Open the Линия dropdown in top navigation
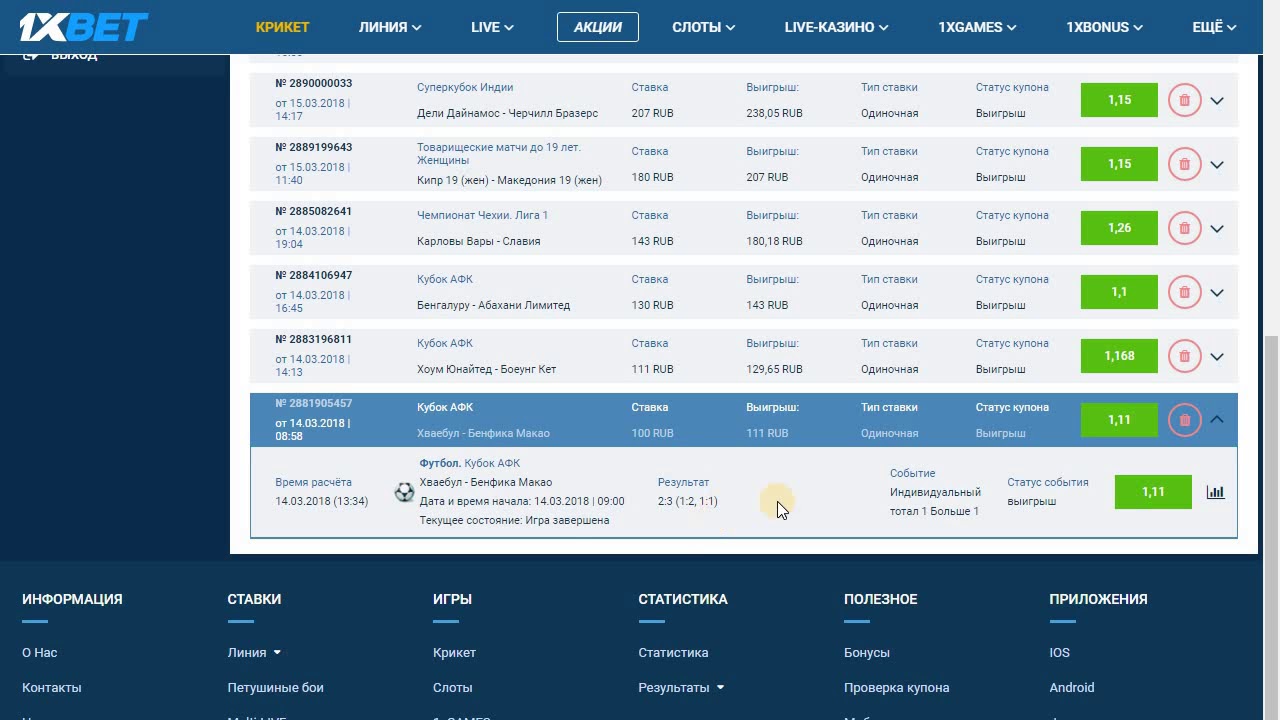1280x720 pixels. click(x=390, y=27)
